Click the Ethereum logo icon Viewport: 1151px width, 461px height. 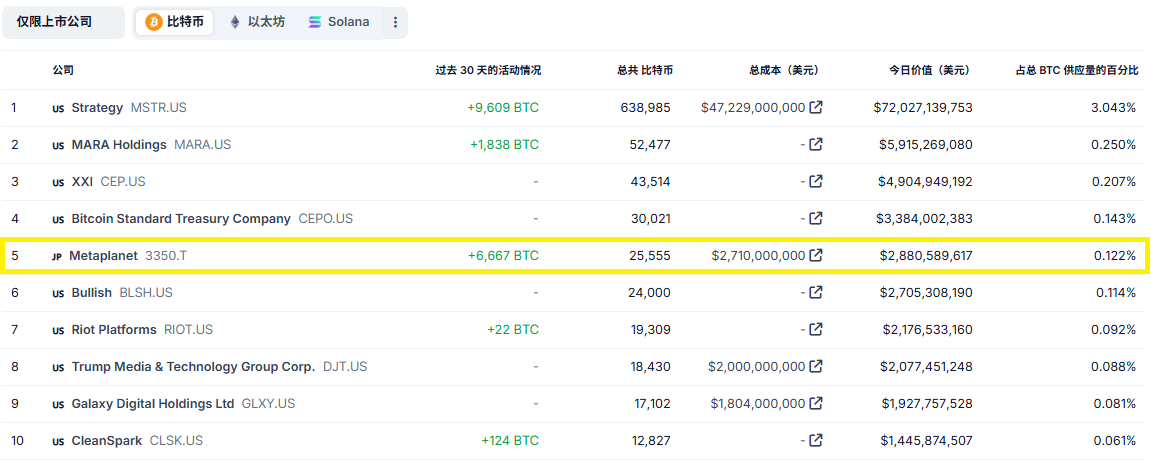click(235, 22)
